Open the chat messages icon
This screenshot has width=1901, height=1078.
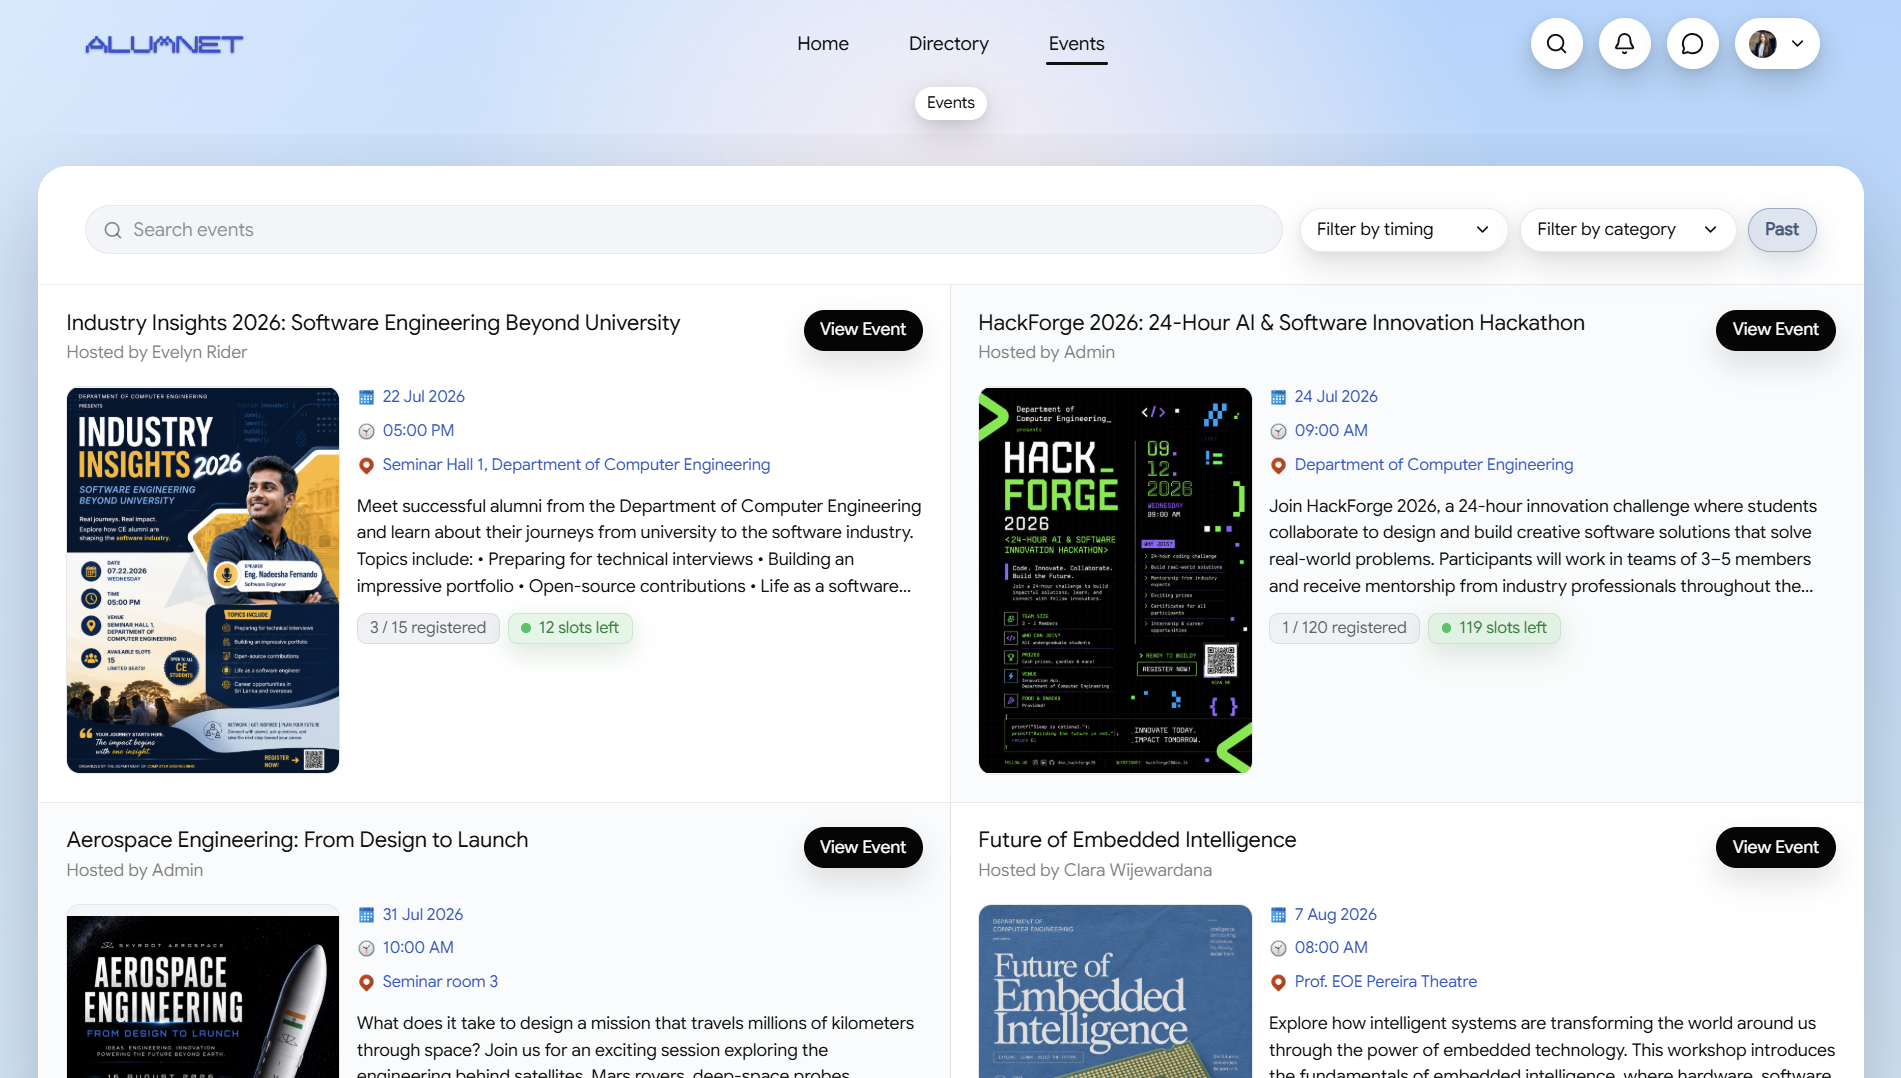1692,44
